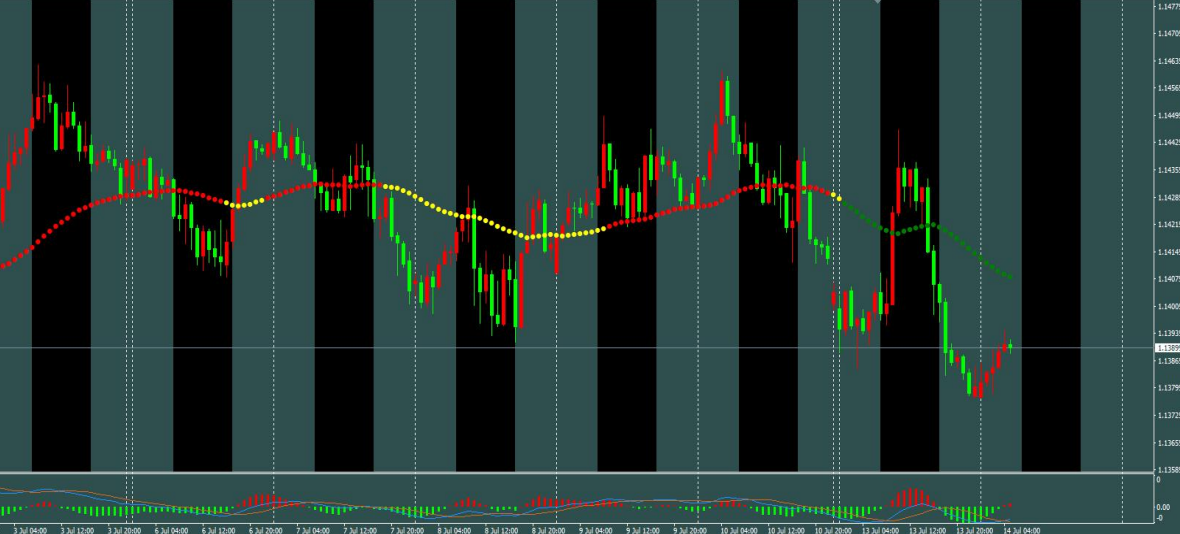Click the 14 Jul 04:00 time label

[x=1023, y=530]
